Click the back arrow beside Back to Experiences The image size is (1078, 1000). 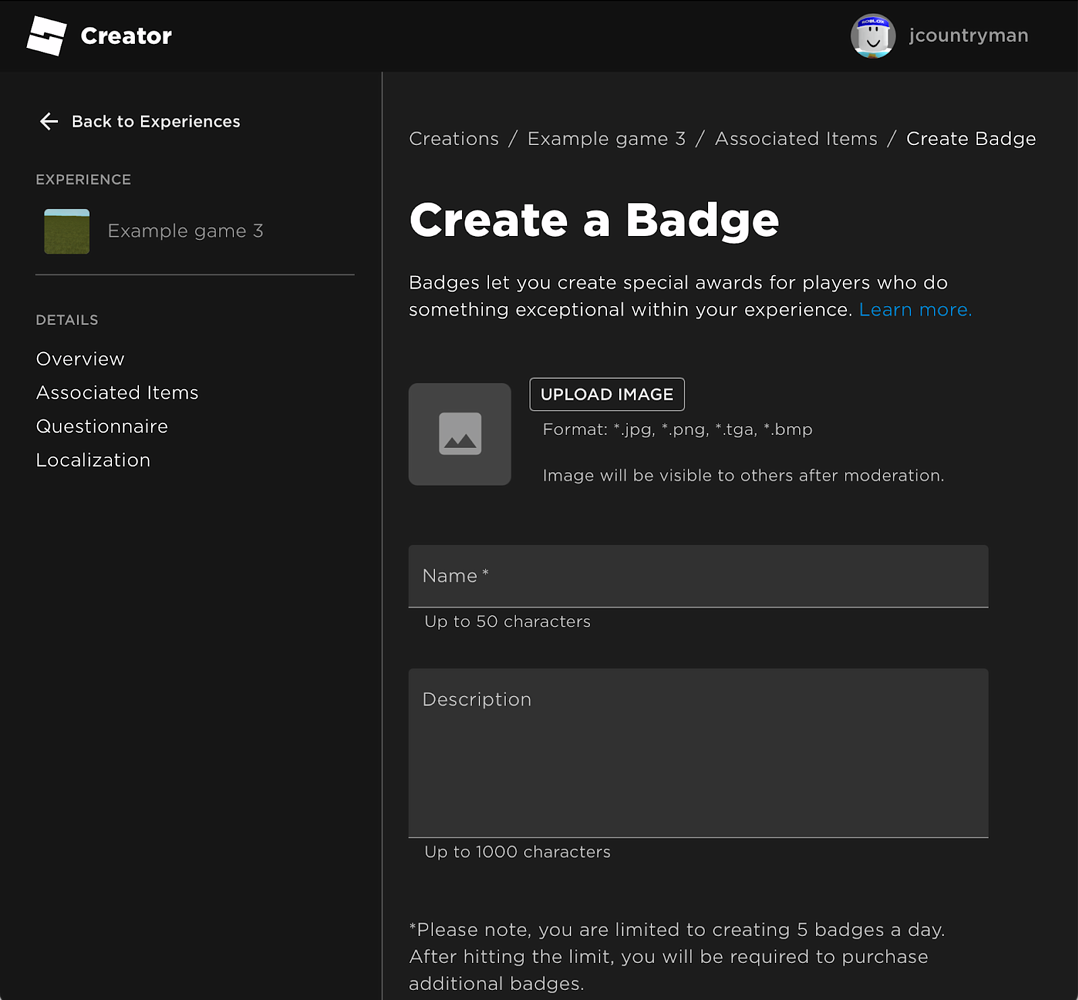tap(48, 121)
